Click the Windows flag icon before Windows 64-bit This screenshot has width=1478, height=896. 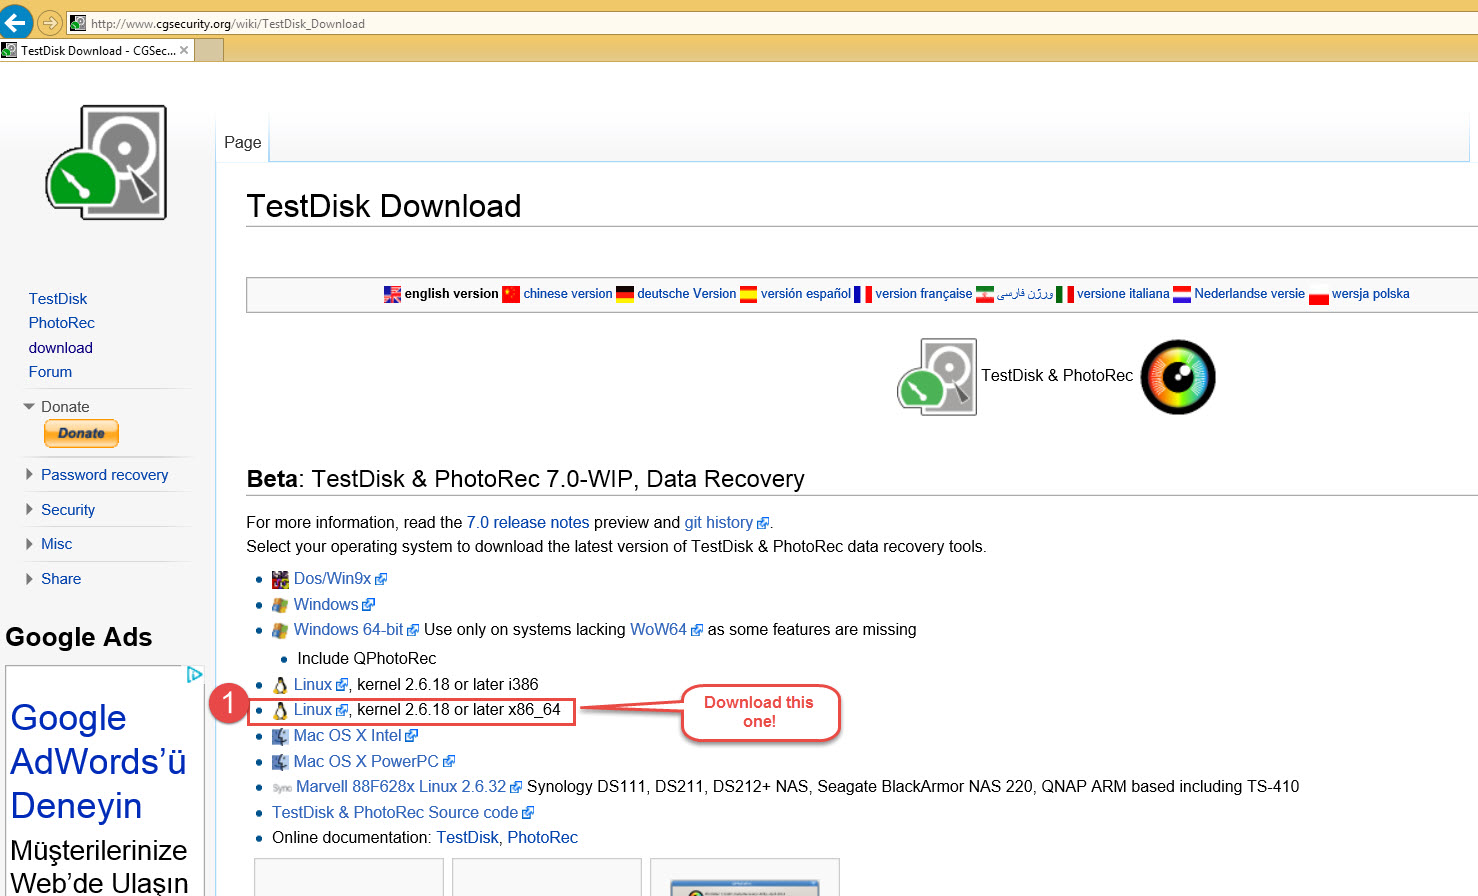pyautogui.click(x=280, y=630)
